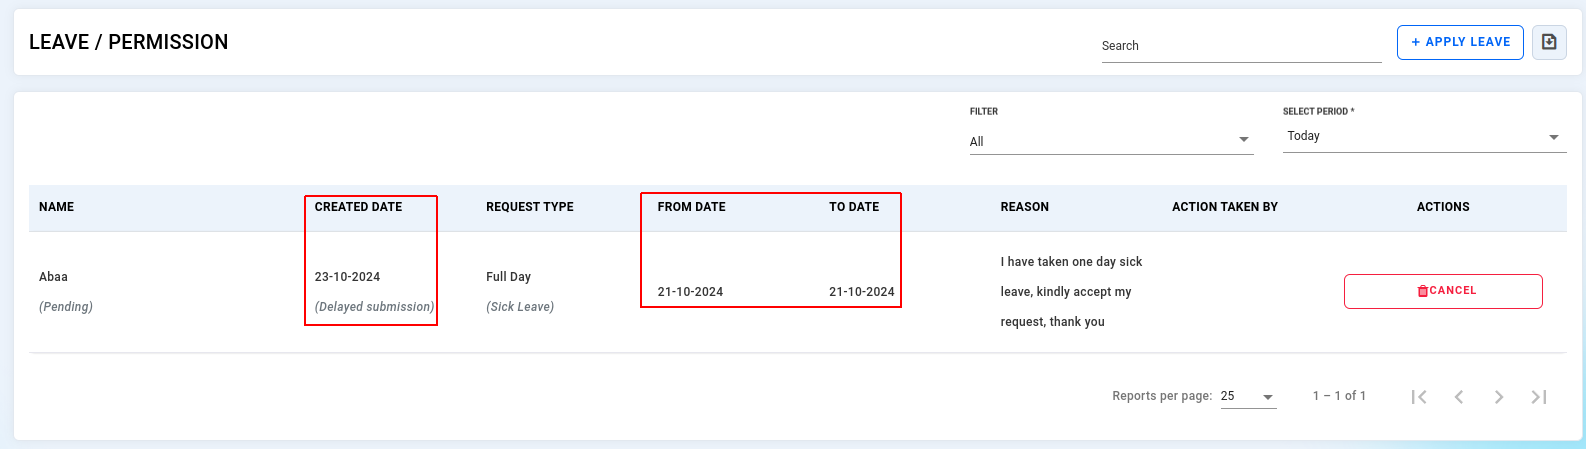Click the To Date column header
The width and height of the screenshot is (1586, 449).
pos(854,207)
